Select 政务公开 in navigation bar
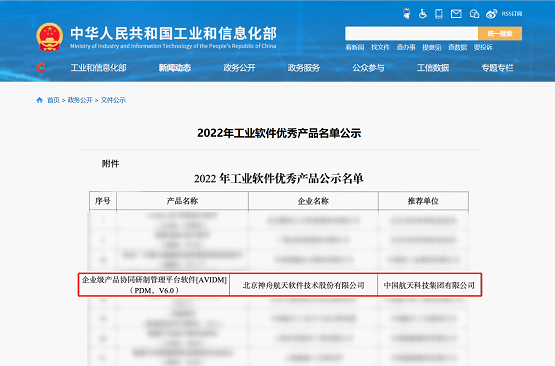This screenshot has height=366, width=555. click(x=239, y=68)
